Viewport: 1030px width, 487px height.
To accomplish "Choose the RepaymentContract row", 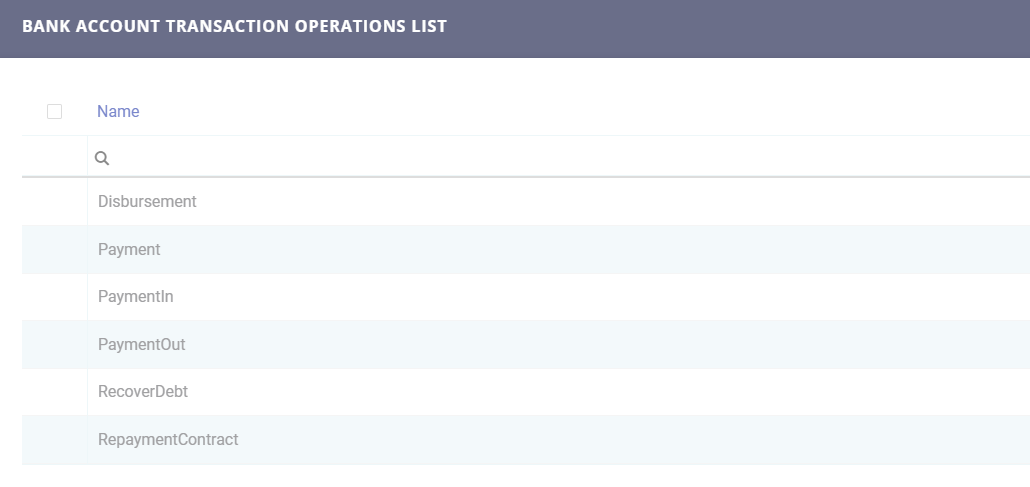I will (x=168, y=439).
